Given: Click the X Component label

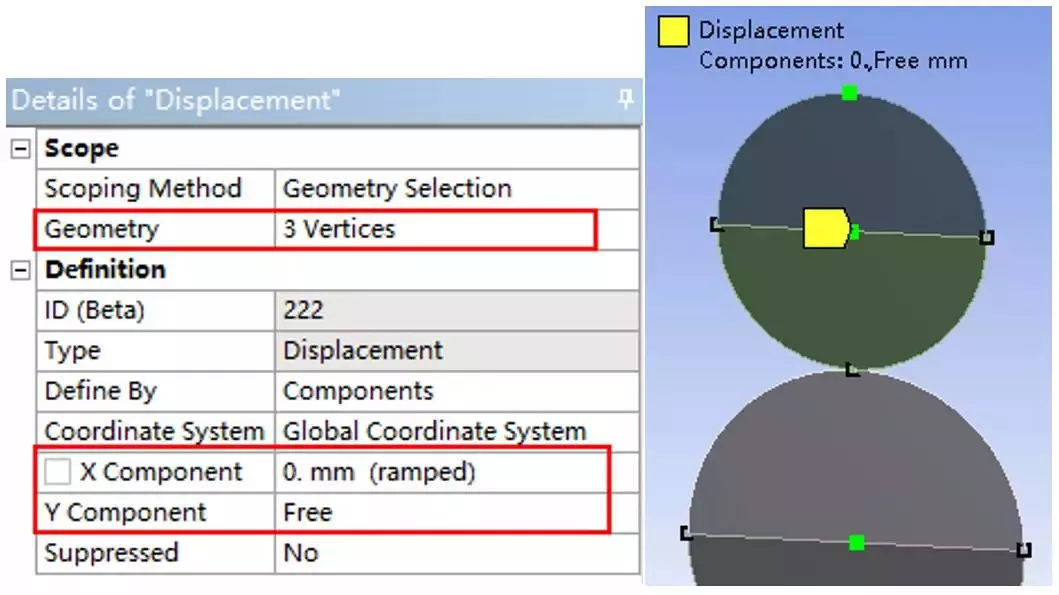Looking at the screenshot, I should (x=161, y=471).
